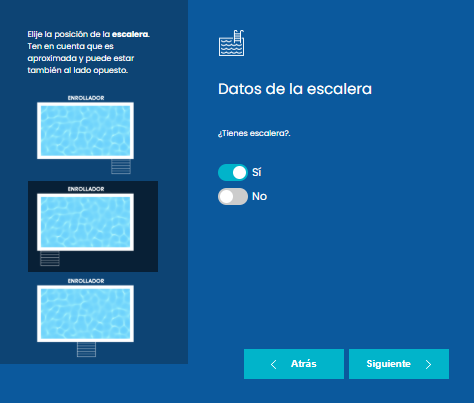Click the No label next to the toggle
This screenshot has height=403, width=474.
tap(259, 196)
